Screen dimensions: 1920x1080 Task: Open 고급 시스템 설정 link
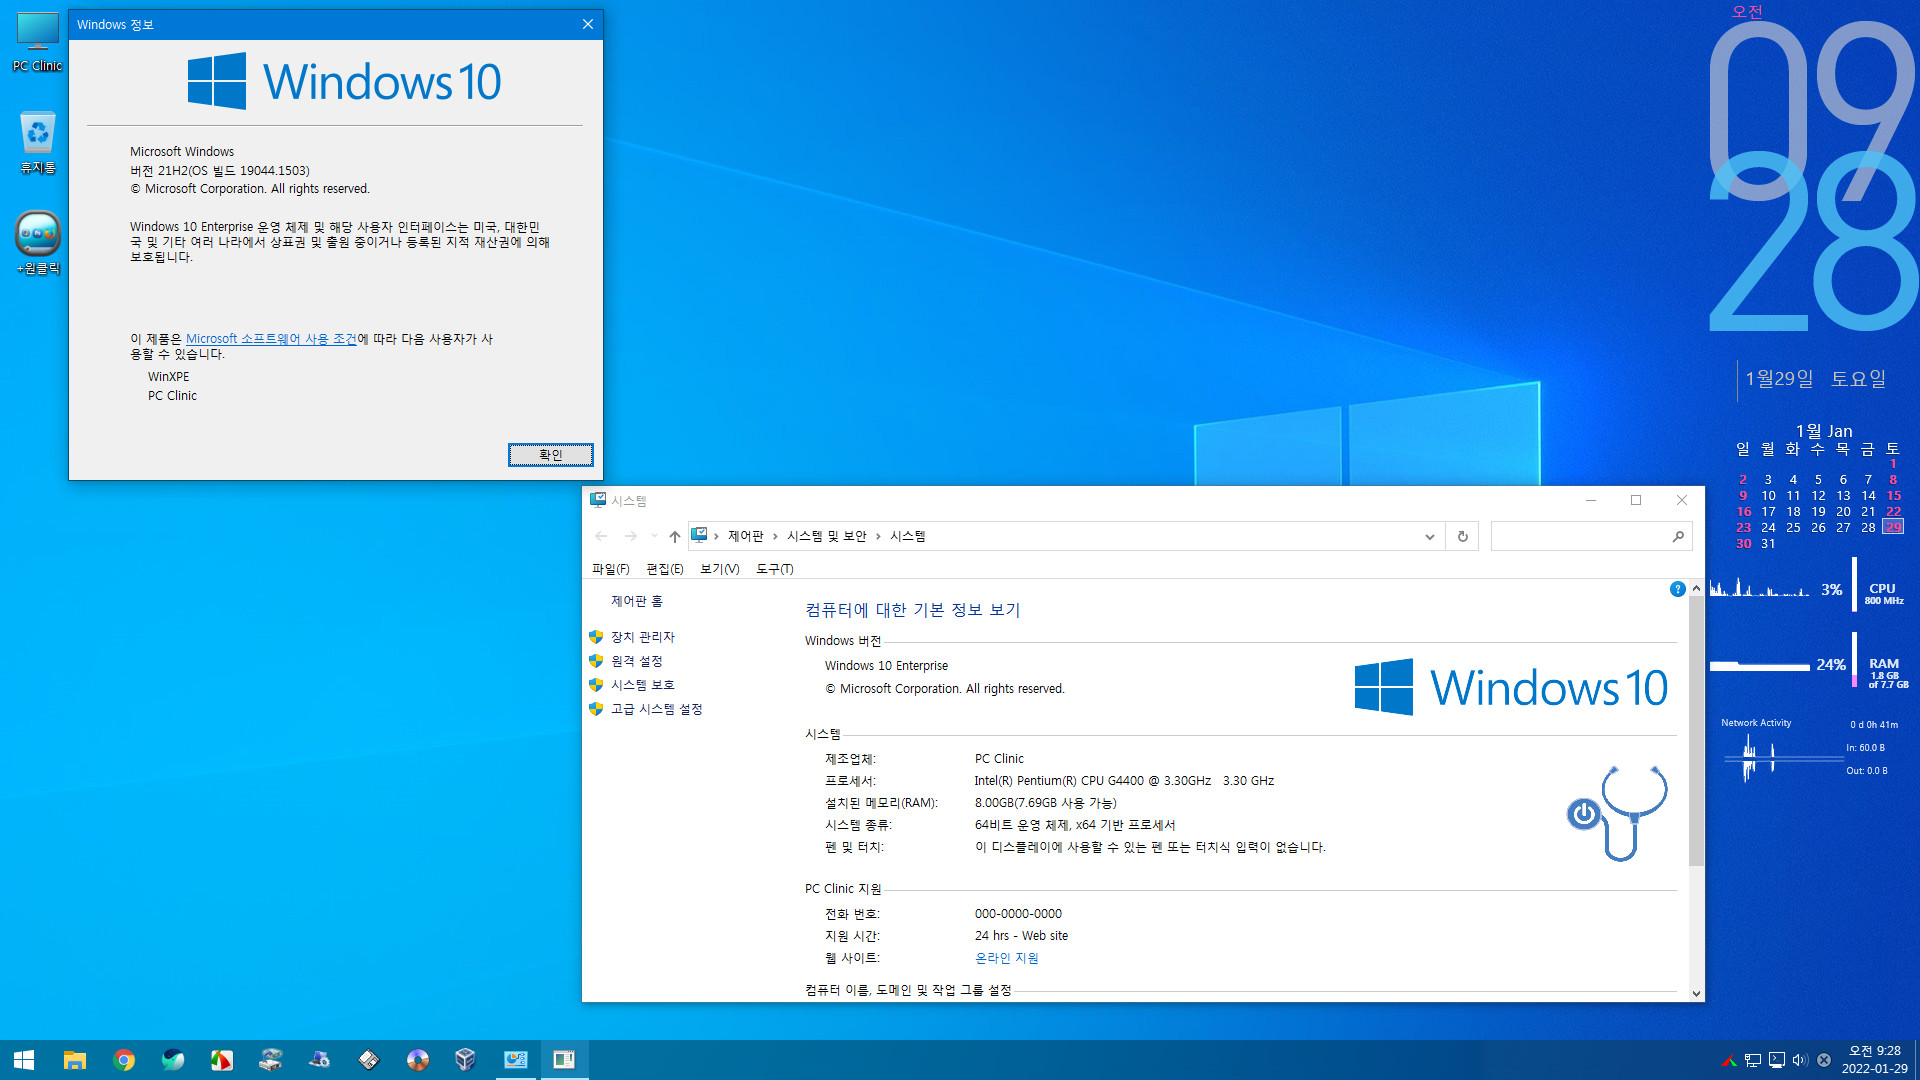click(x=657, y=709)
